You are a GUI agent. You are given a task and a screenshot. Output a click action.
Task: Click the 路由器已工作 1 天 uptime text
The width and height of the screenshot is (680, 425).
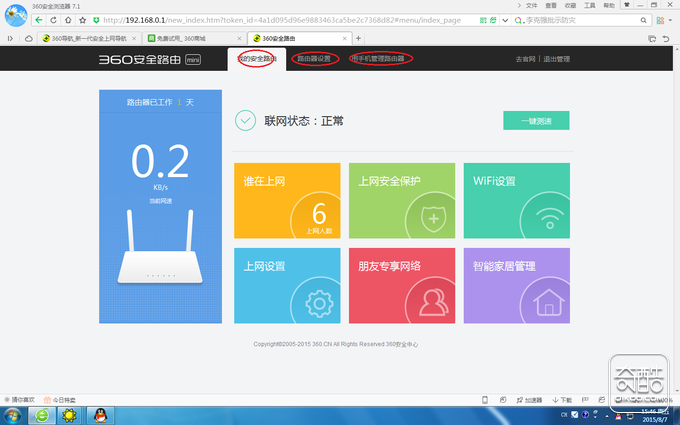[x=160, y=102]
